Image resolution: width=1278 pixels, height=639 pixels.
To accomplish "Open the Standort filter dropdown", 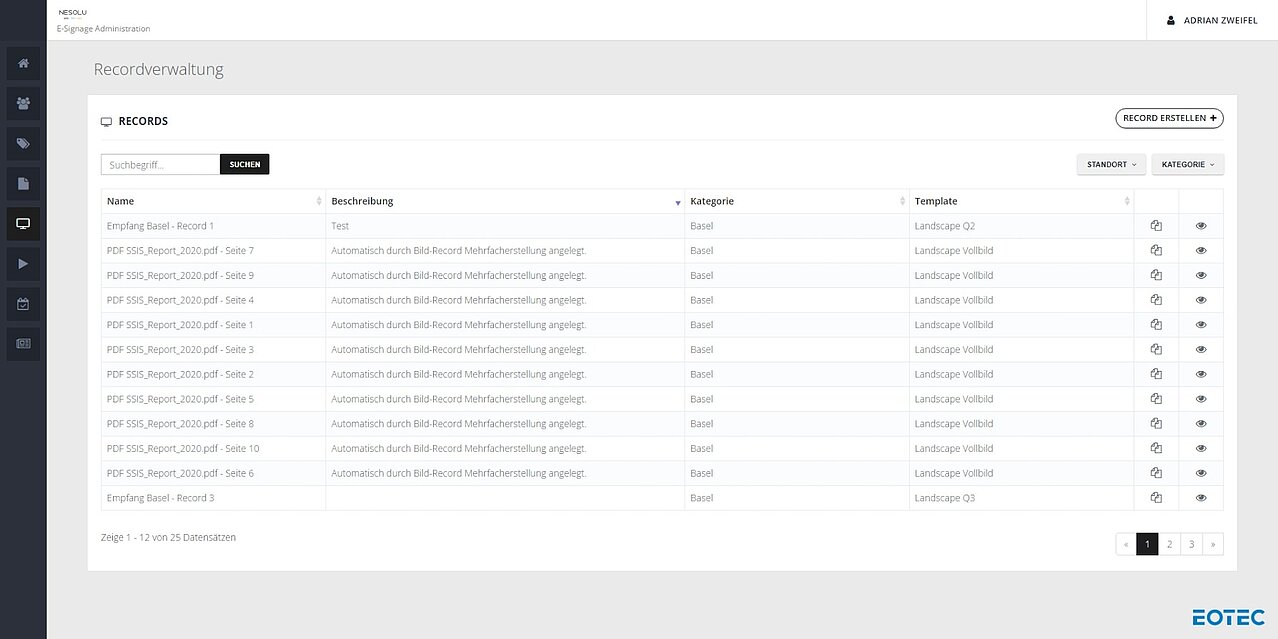I will [1111, 165].
